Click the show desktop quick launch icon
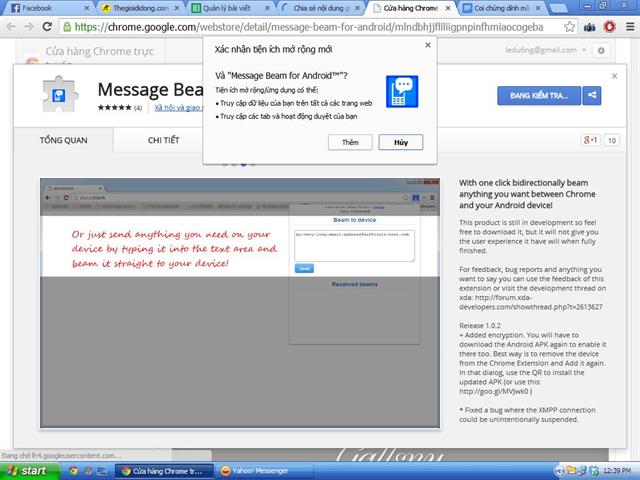The width and height of the screenshot is (640, 480). point(102,471)
